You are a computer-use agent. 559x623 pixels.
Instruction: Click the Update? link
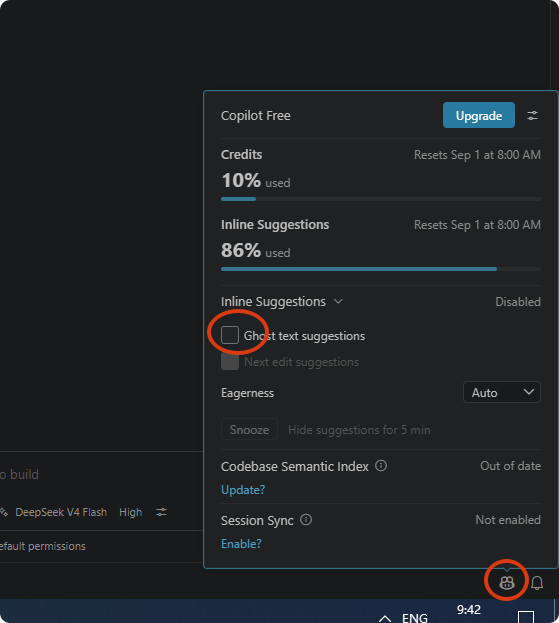pyautogui.click(x=243, y=490)
